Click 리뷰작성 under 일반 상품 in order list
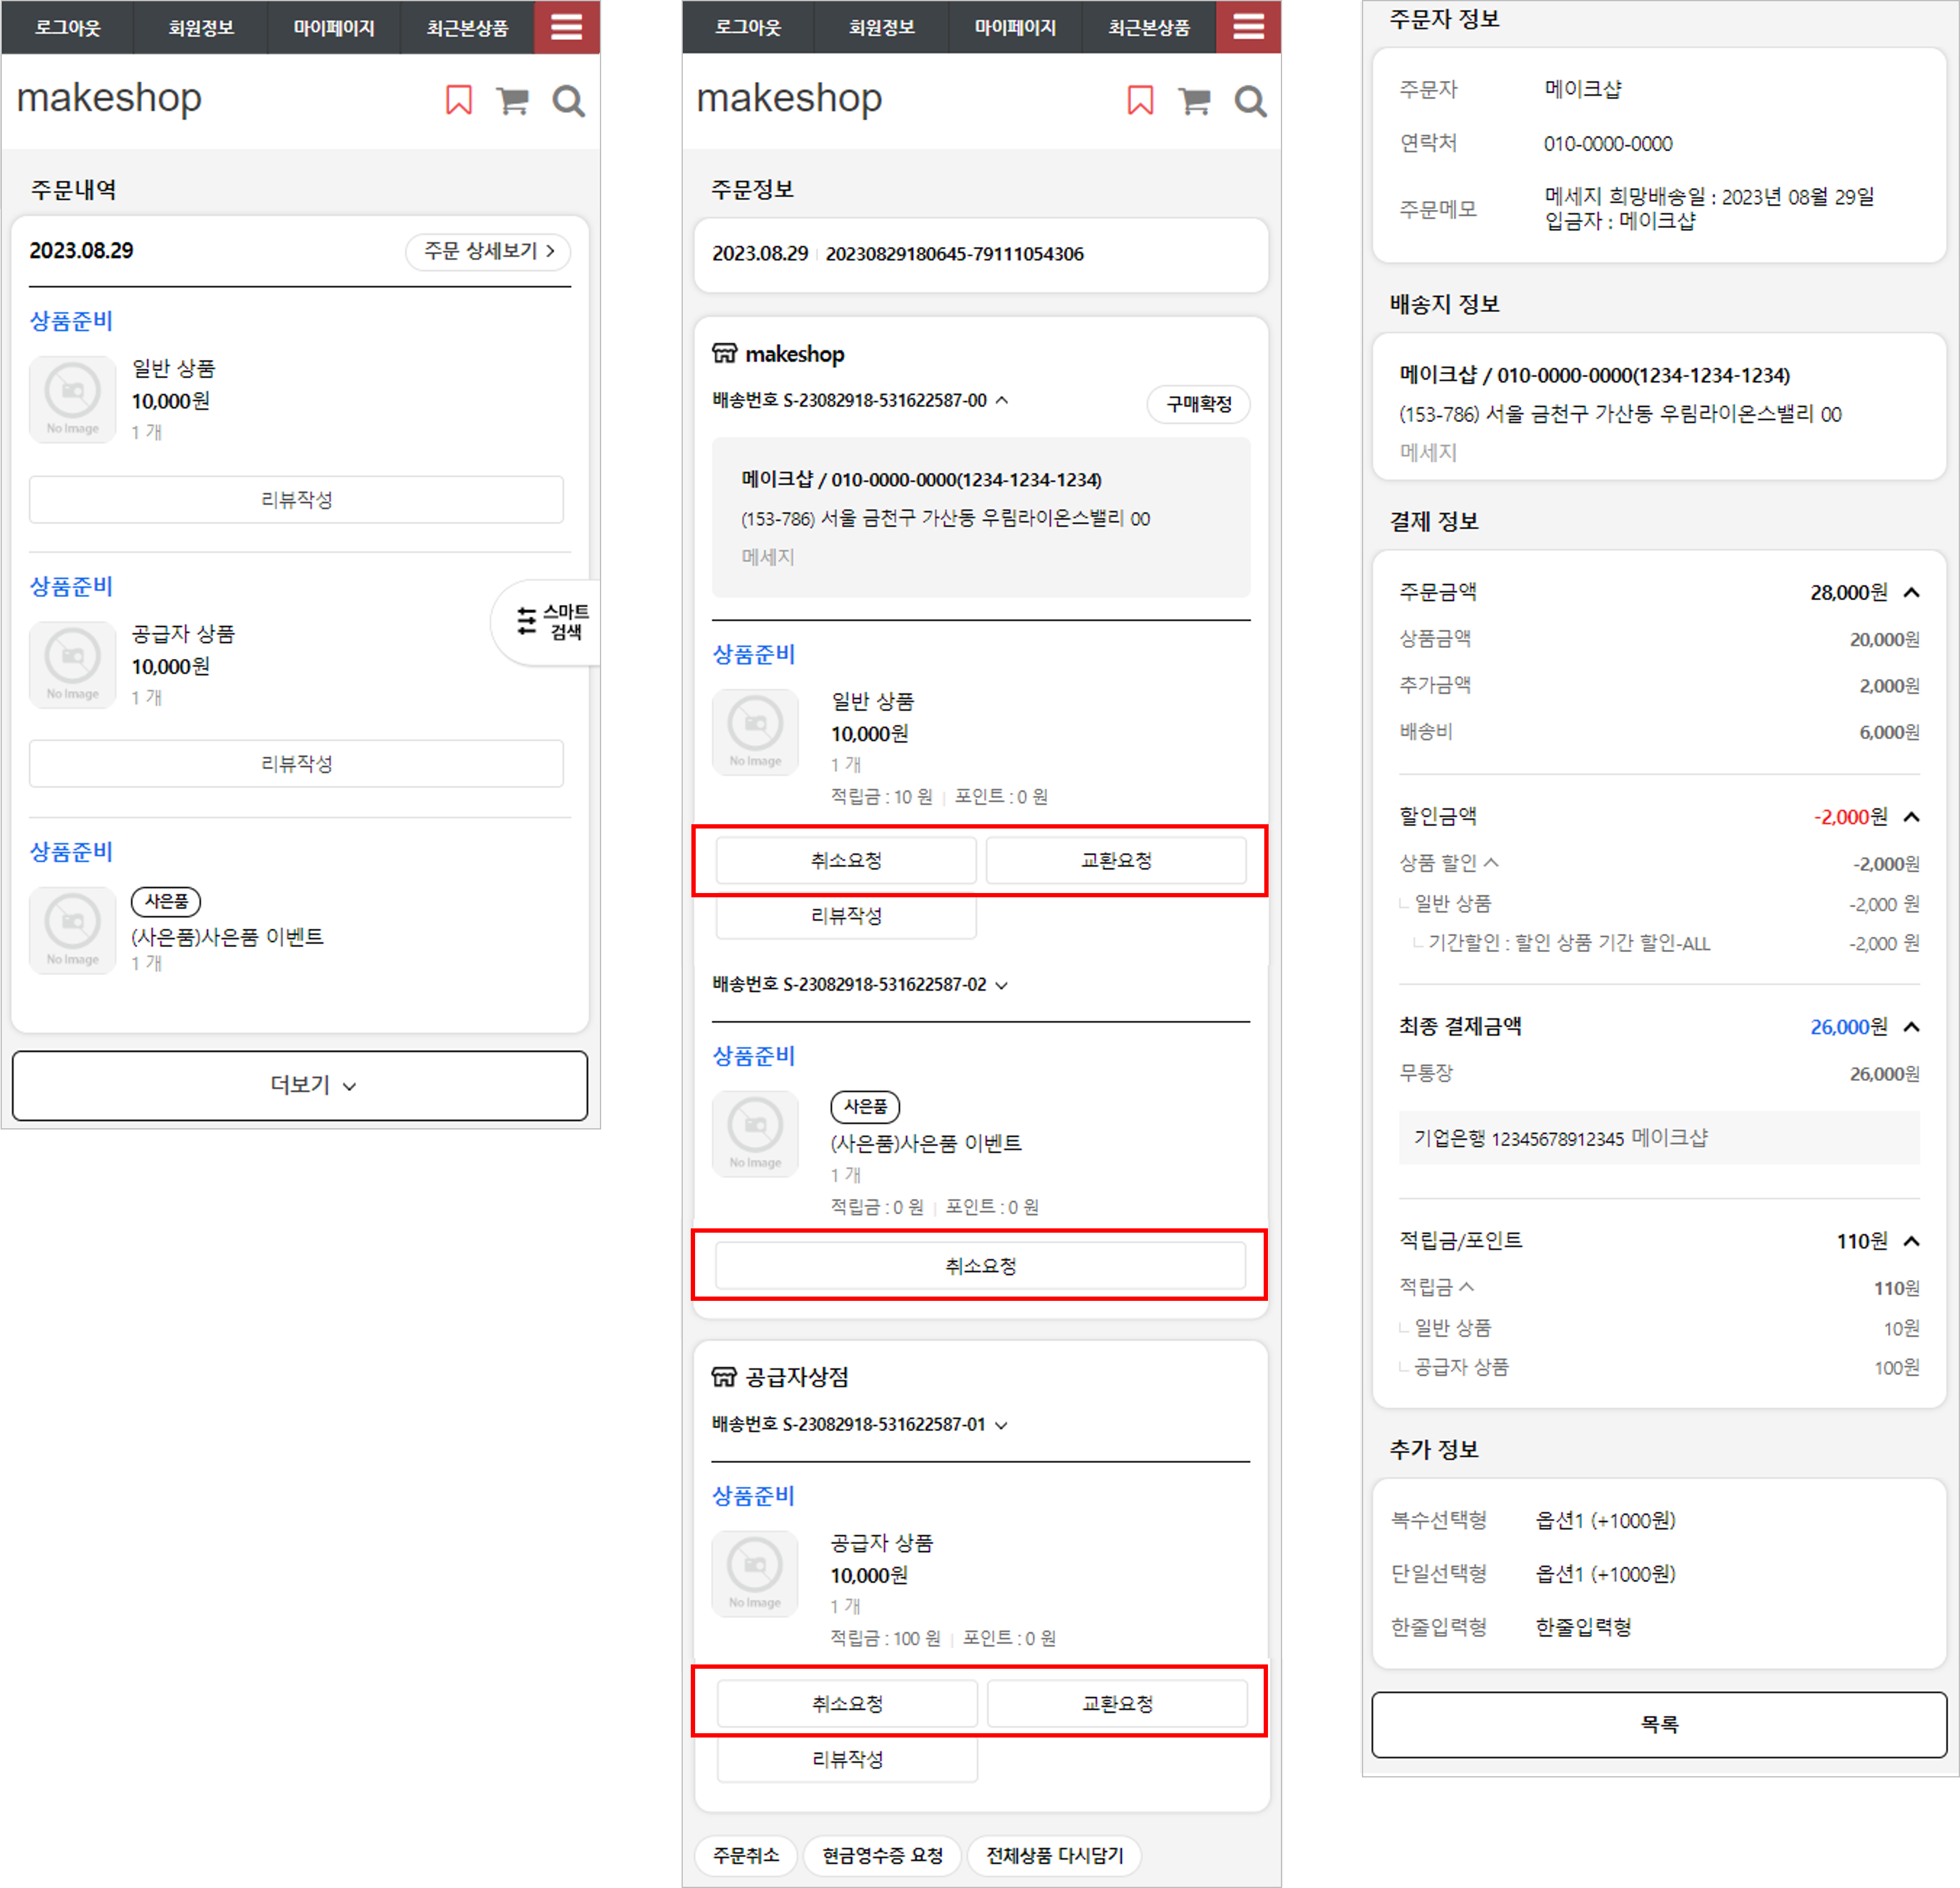This screenshot has width=1960, height=1888. (x=296, y=499)
